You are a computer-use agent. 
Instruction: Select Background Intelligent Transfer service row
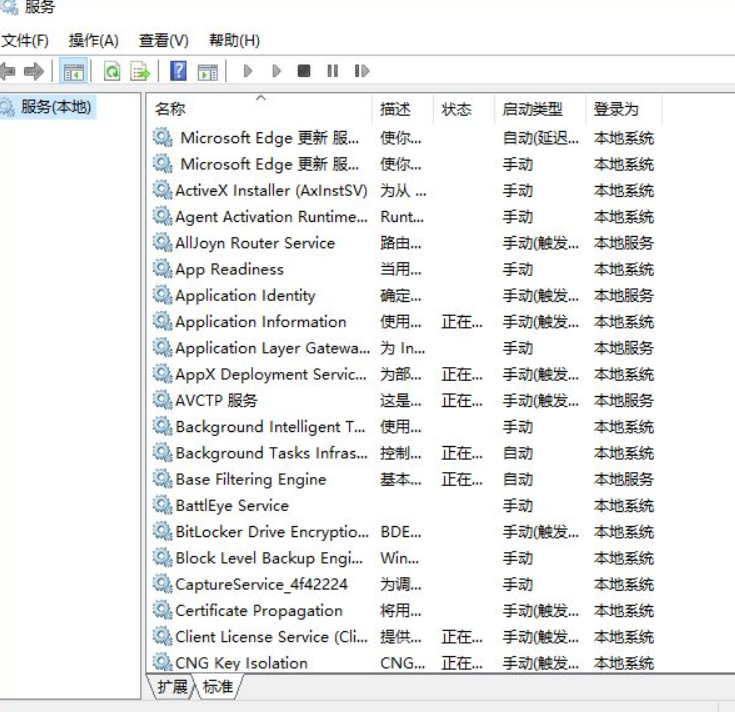tap(404, 427)
